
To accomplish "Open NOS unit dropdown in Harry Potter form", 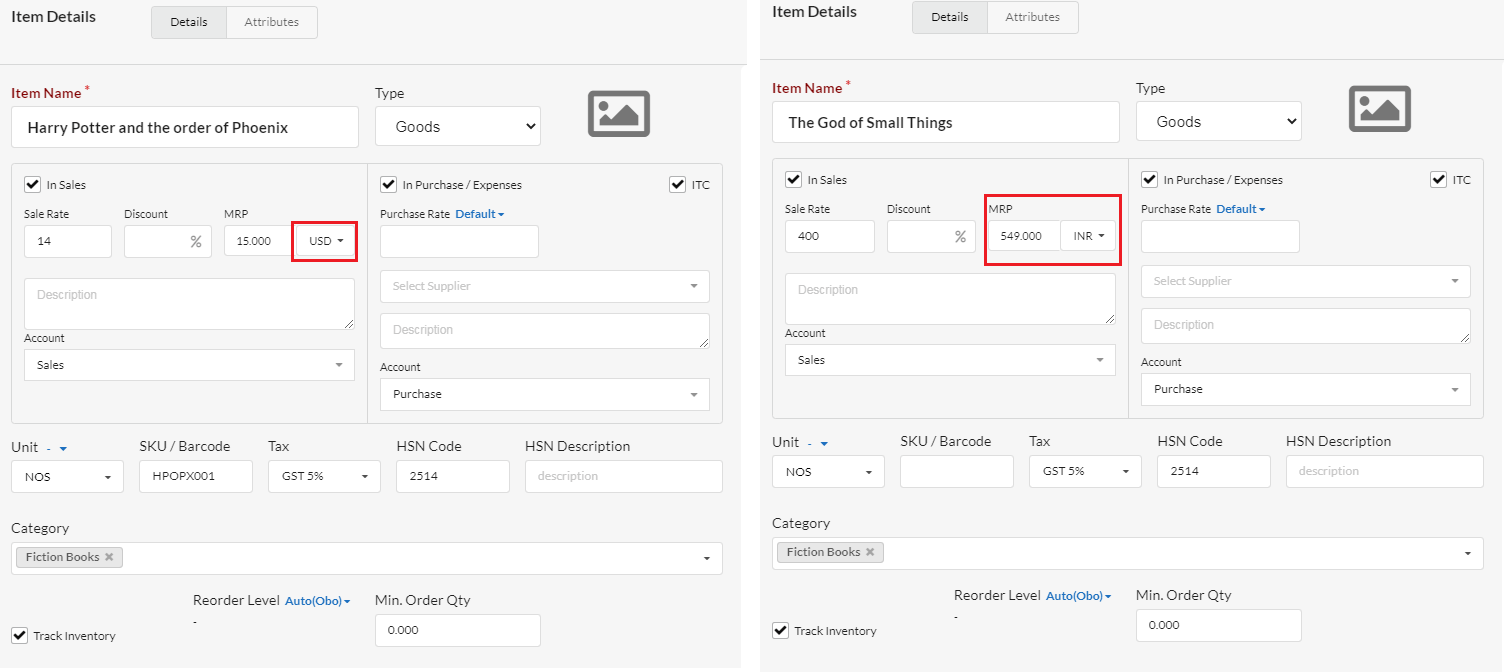I will [67, 476].
